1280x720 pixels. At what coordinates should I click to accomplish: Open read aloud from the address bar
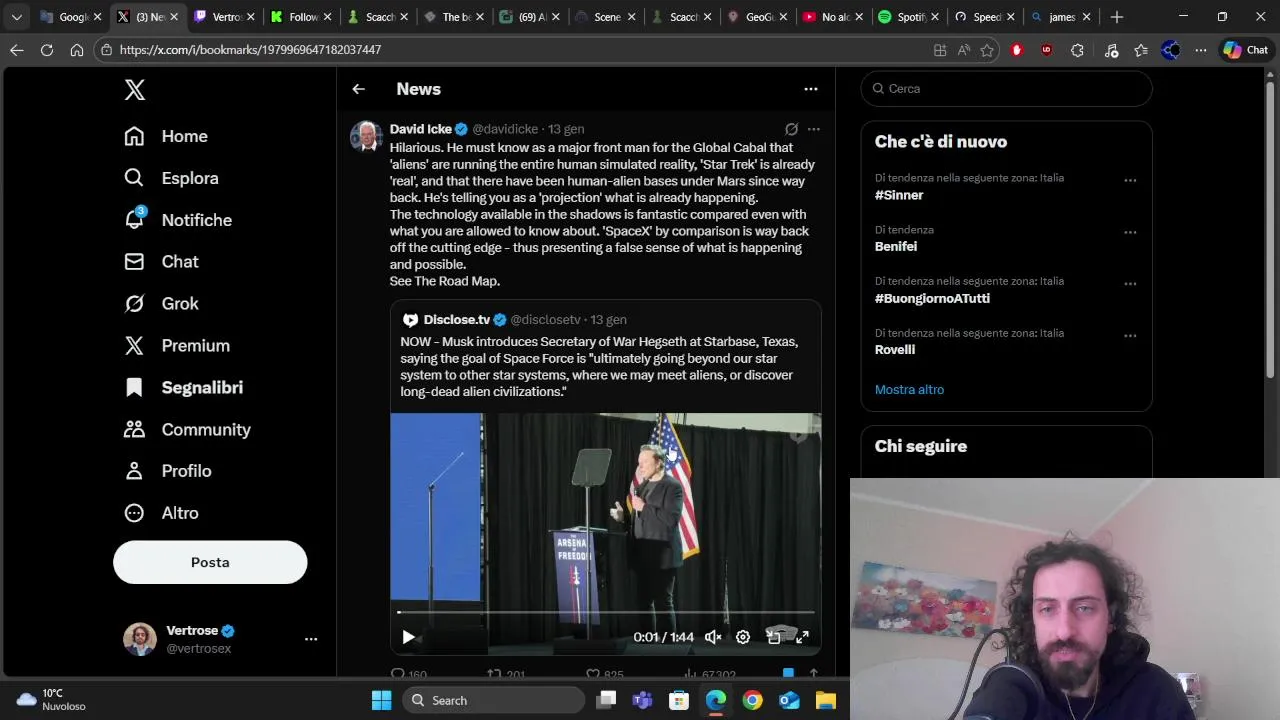pyautogui.click(x=963, y=50)
